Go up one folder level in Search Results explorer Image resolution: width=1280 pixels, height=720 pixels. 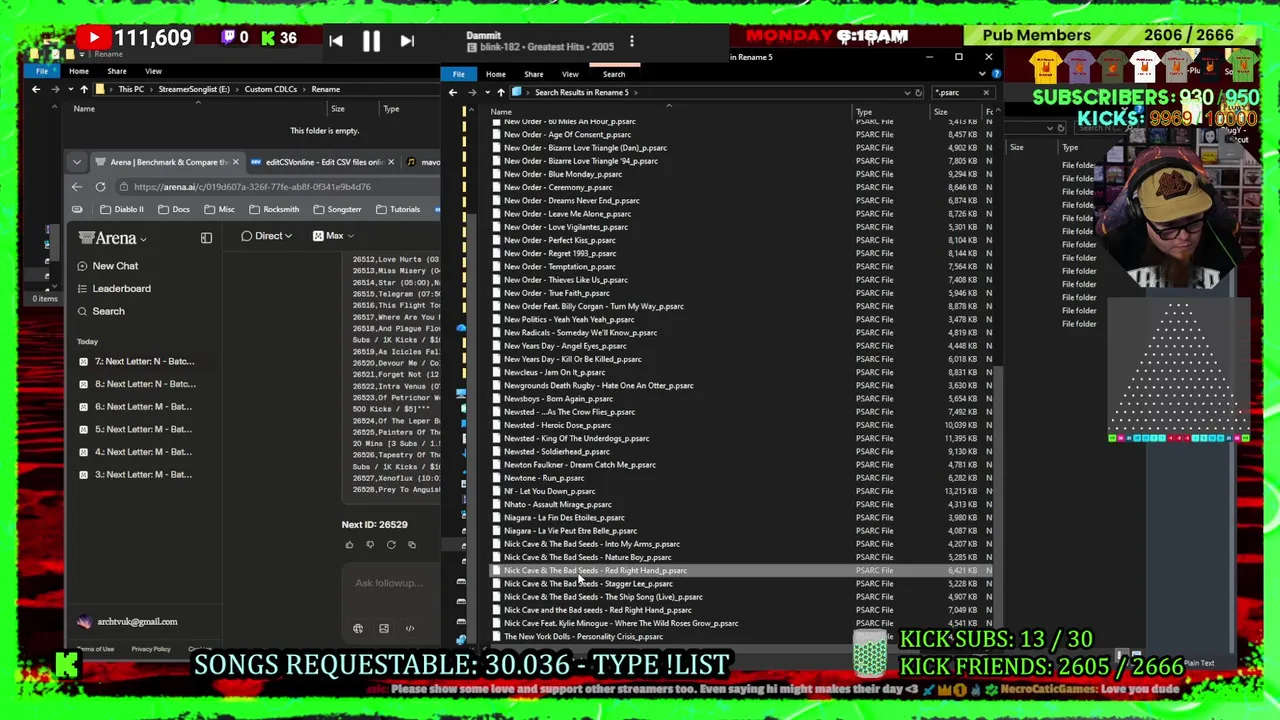pos(501,92)
